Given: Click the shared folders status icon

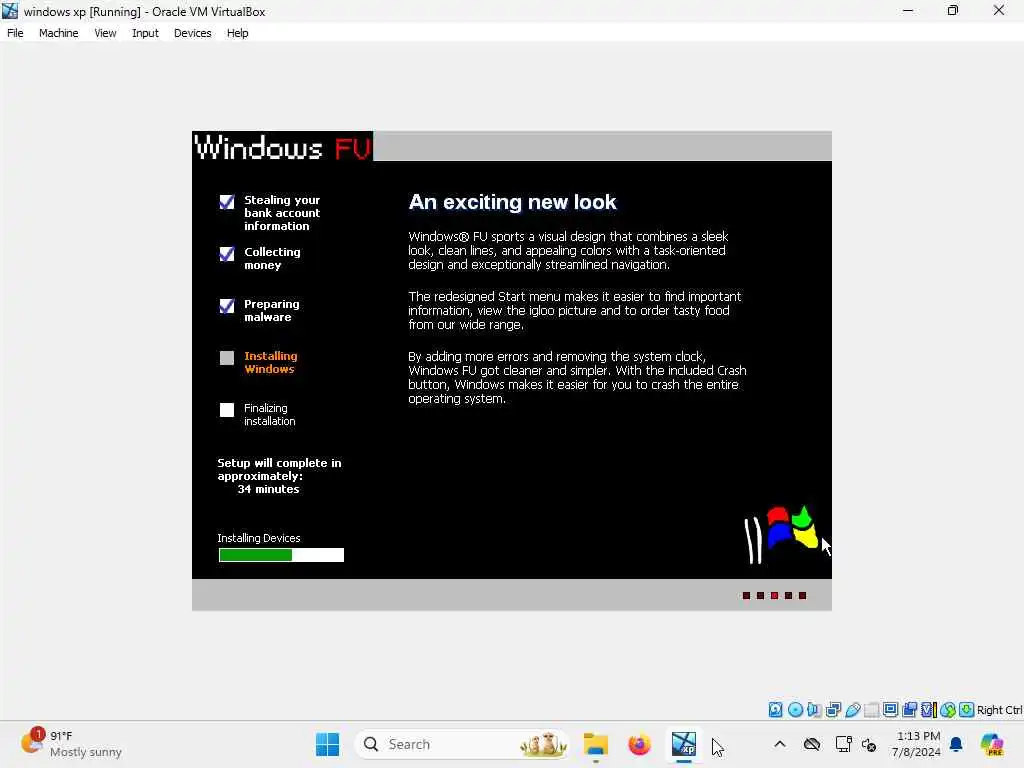Looking at the screenshot, I should pyautogui.click(x=871, y=709).
